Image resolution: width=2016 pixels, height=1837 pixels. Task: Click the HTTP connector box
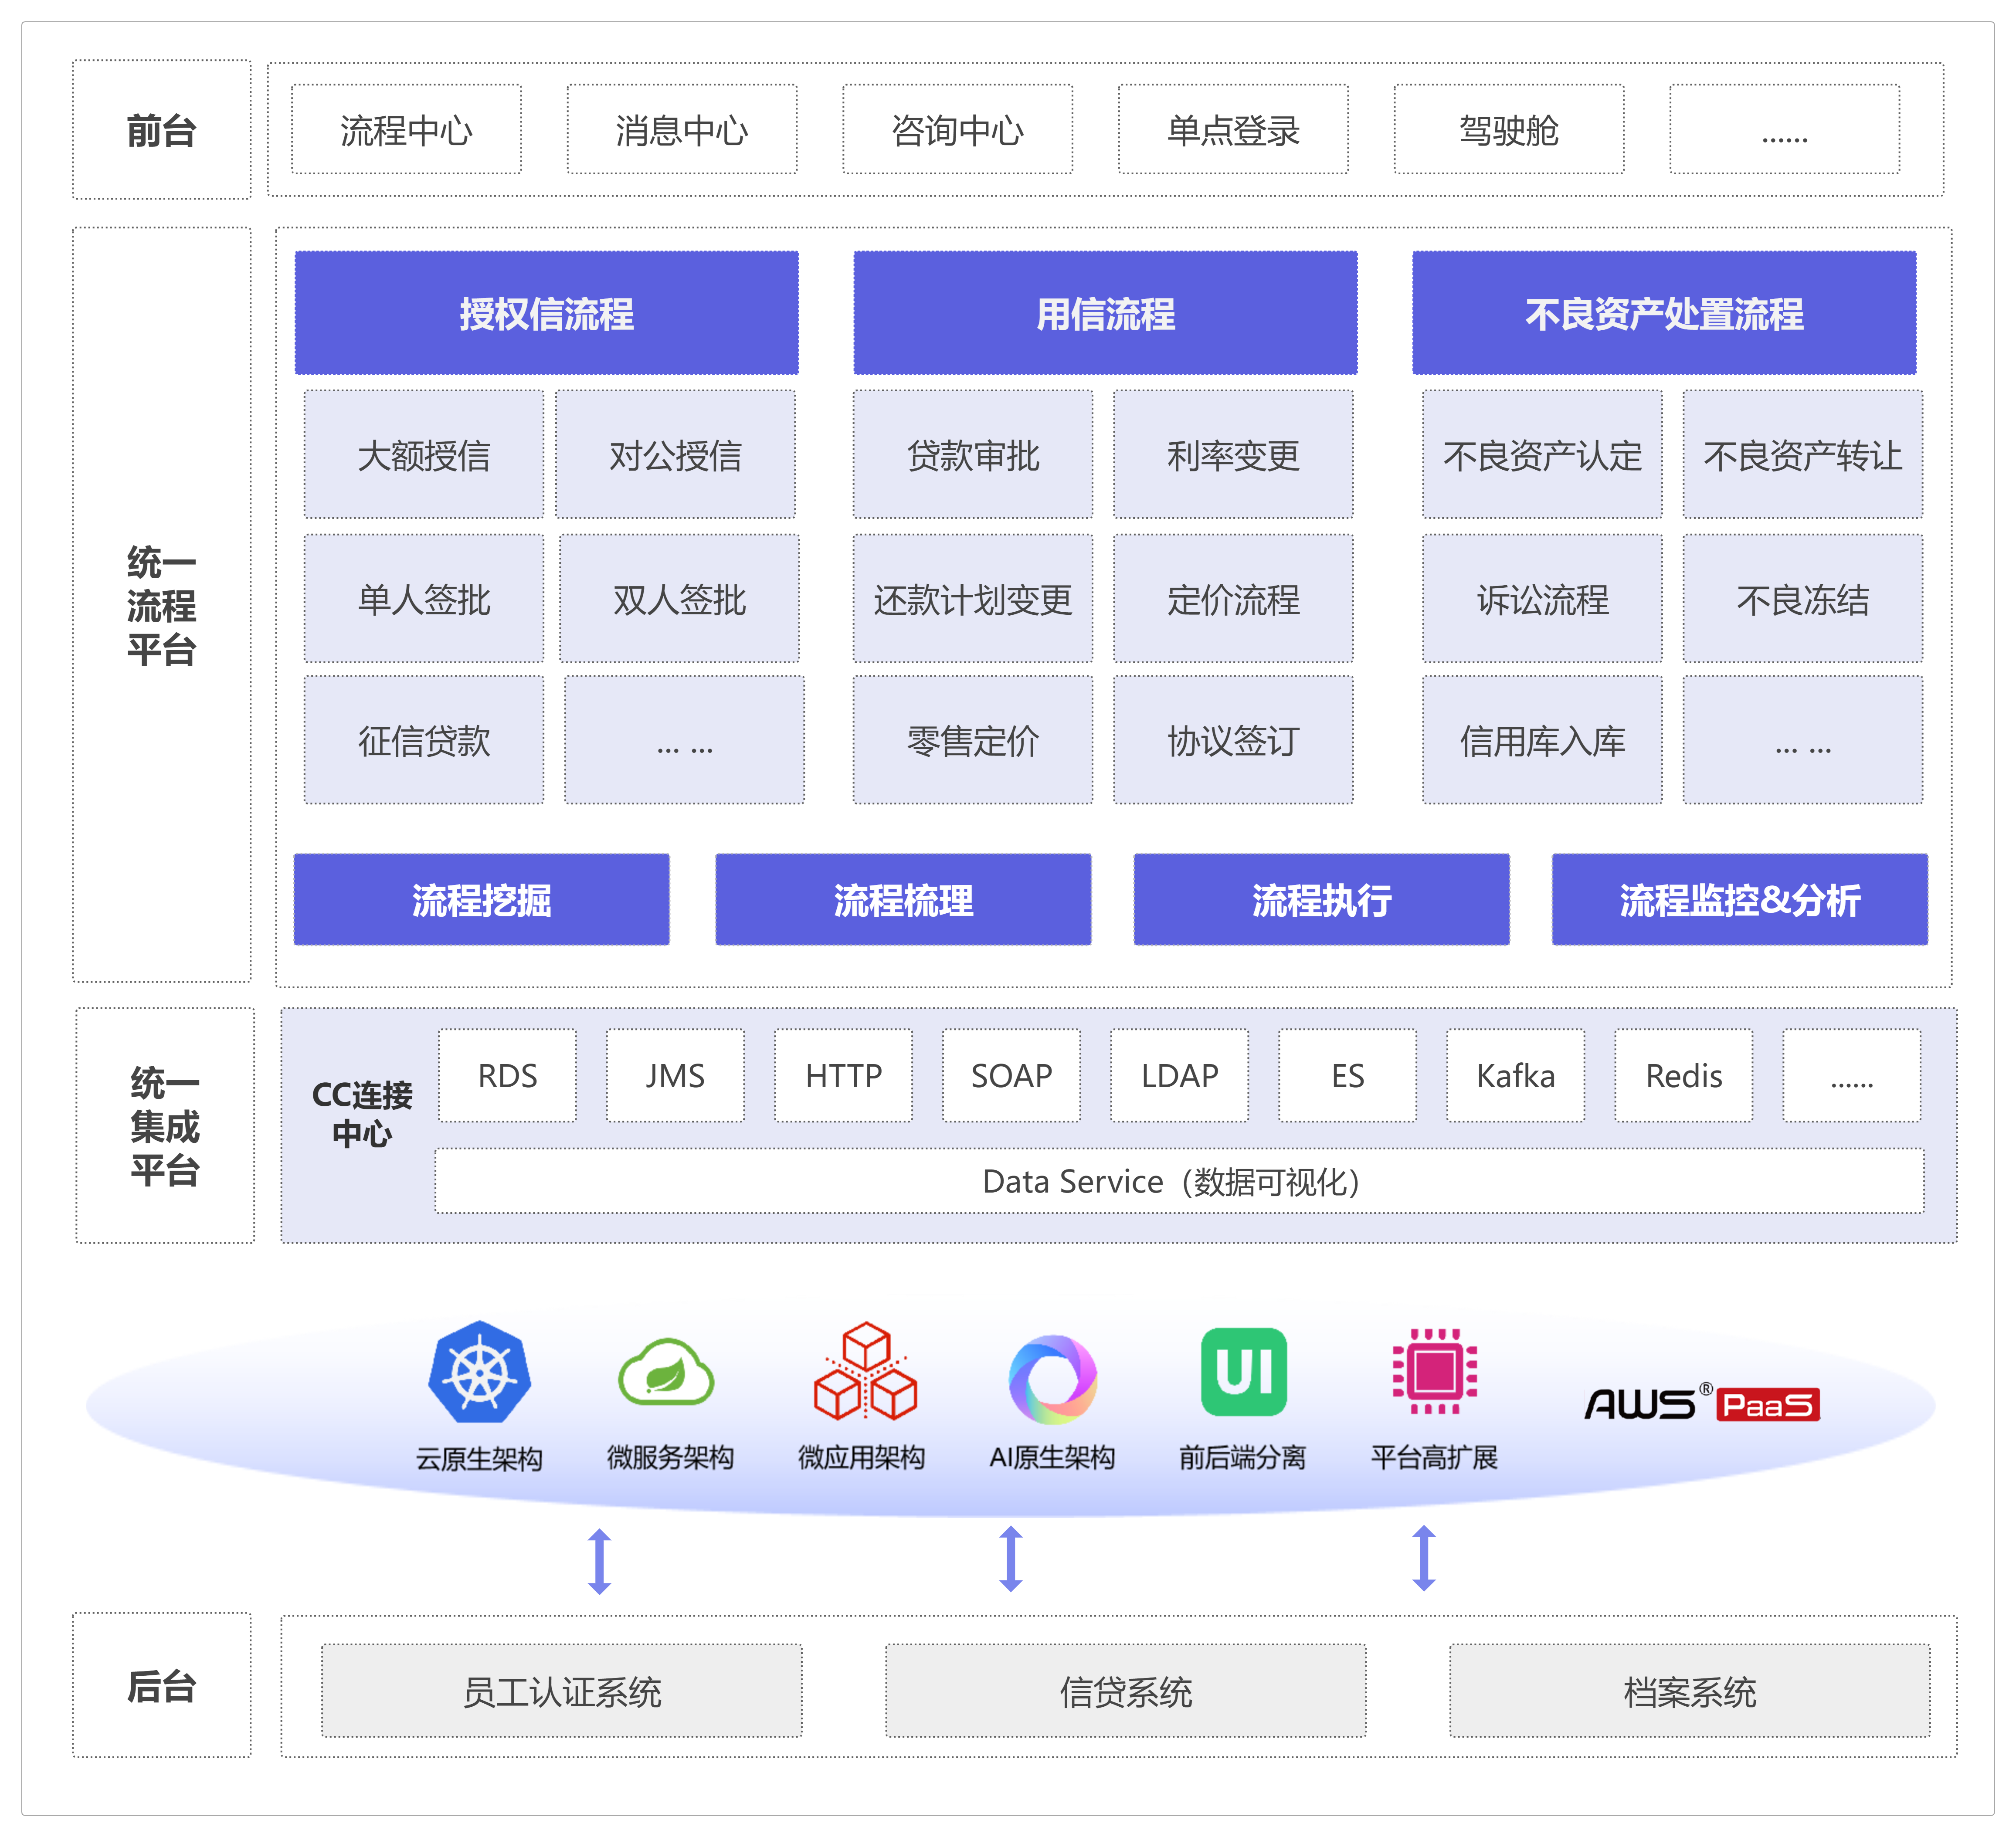pos(843,1075)
